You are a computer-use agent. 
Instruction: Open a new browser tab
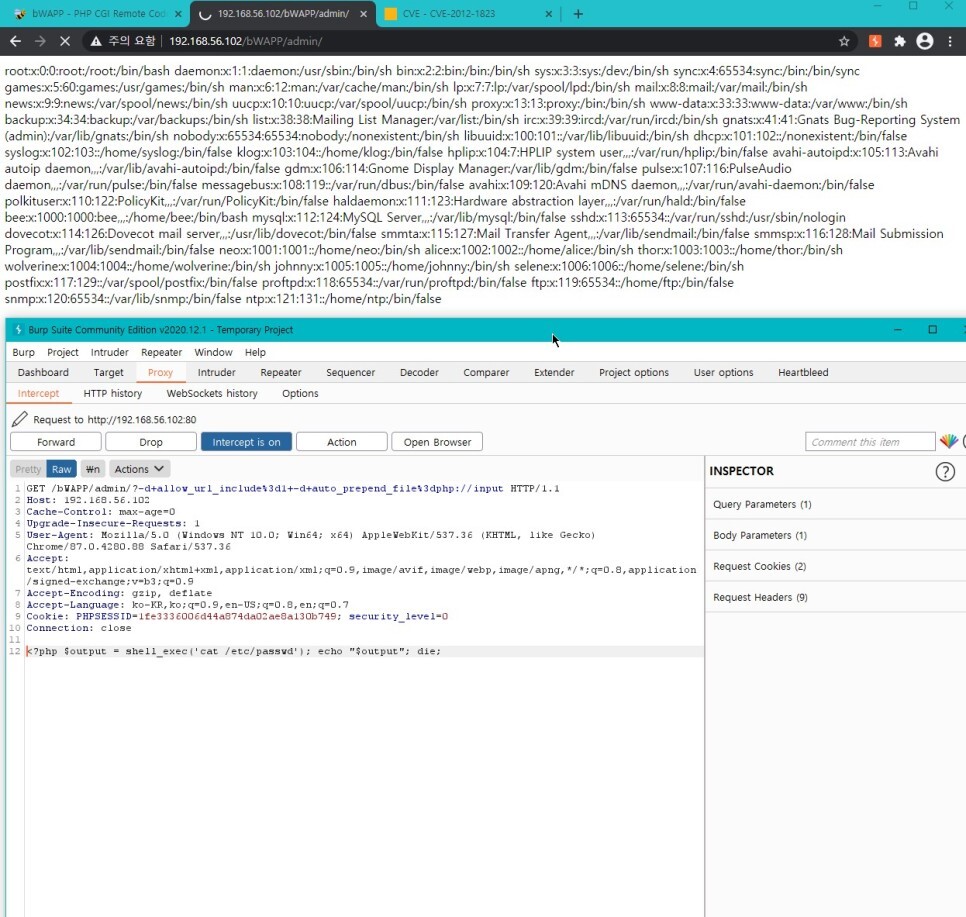coord(578,14)
